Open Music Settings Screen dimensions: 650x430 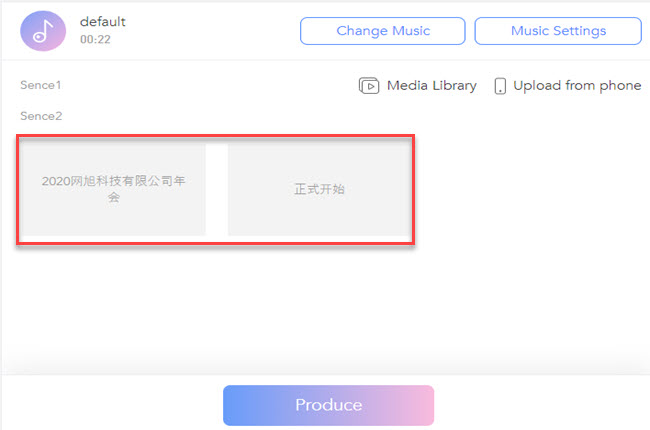click(x=558, y=31)
